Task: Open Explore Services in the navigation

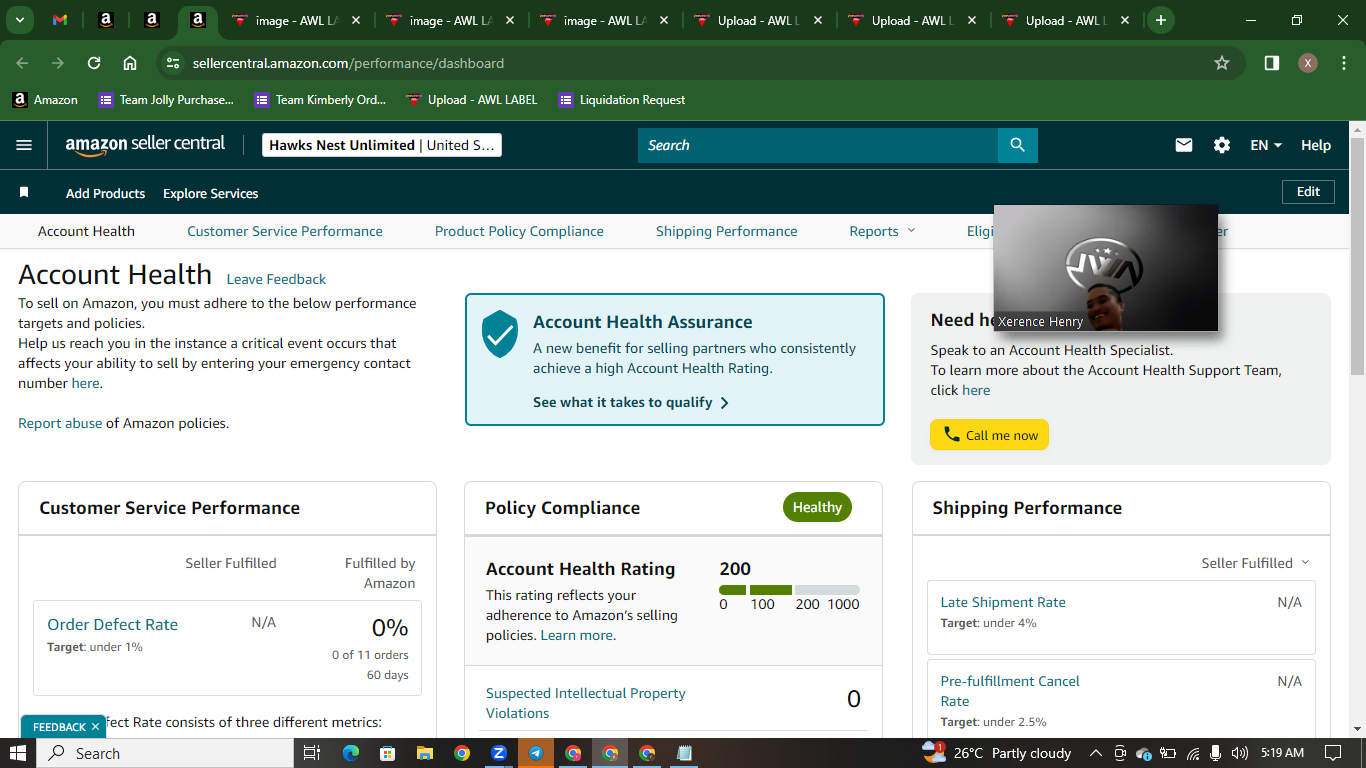Action: click(211, 193)
